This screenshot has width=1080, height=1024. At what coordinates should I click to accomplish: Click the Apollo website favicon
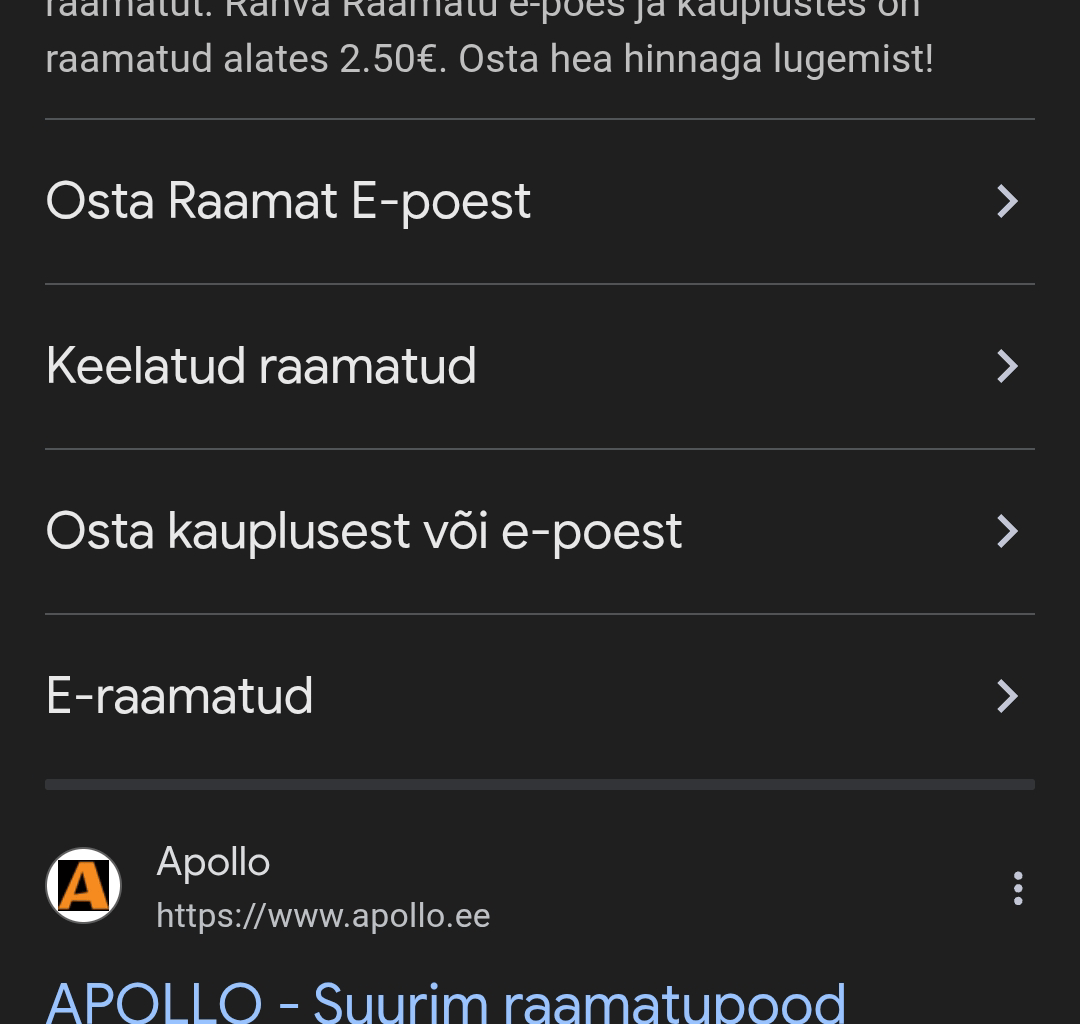(83, 884)
